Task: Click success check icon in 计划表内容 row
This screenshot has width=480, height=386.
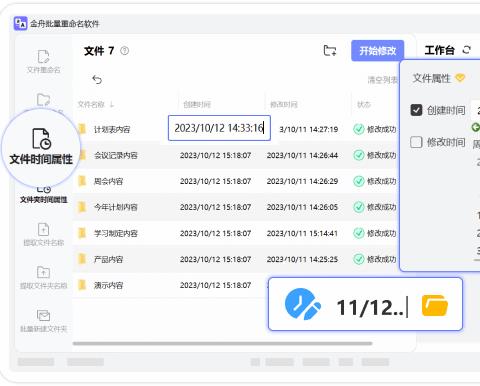Action: click(359, 129)
